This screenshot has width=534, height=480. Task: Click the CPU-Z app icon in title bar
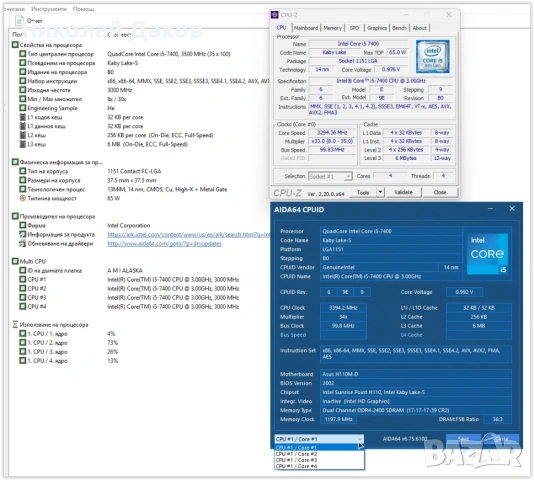tap(274, 15)
